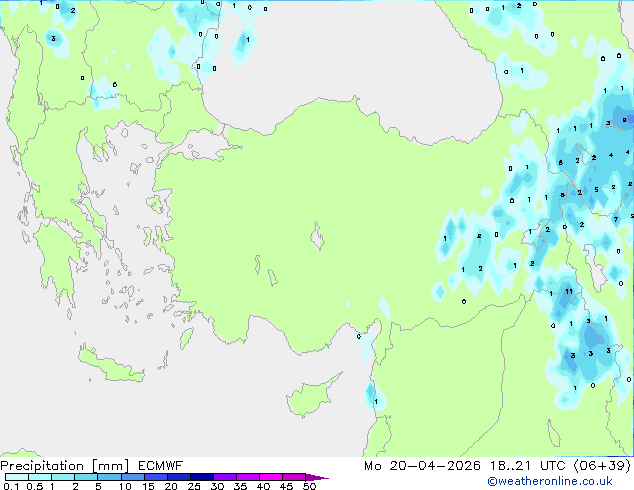This screenshot has height=490, width=634.
Task: Click the island of Crete on the map
Action: tap(110, 365)
